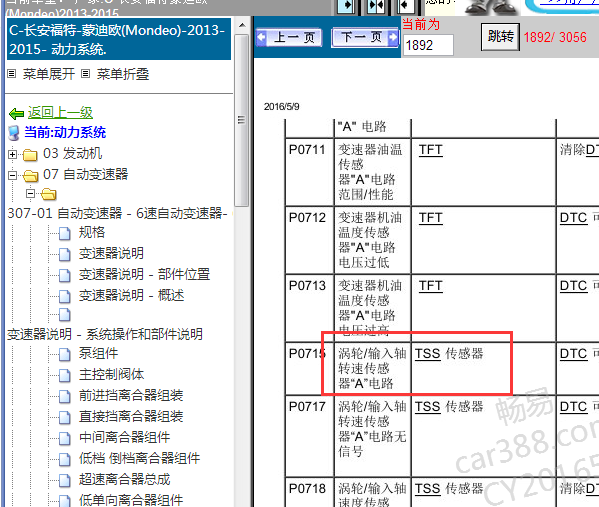Click TSS link in P0715 row

[428, 353]
